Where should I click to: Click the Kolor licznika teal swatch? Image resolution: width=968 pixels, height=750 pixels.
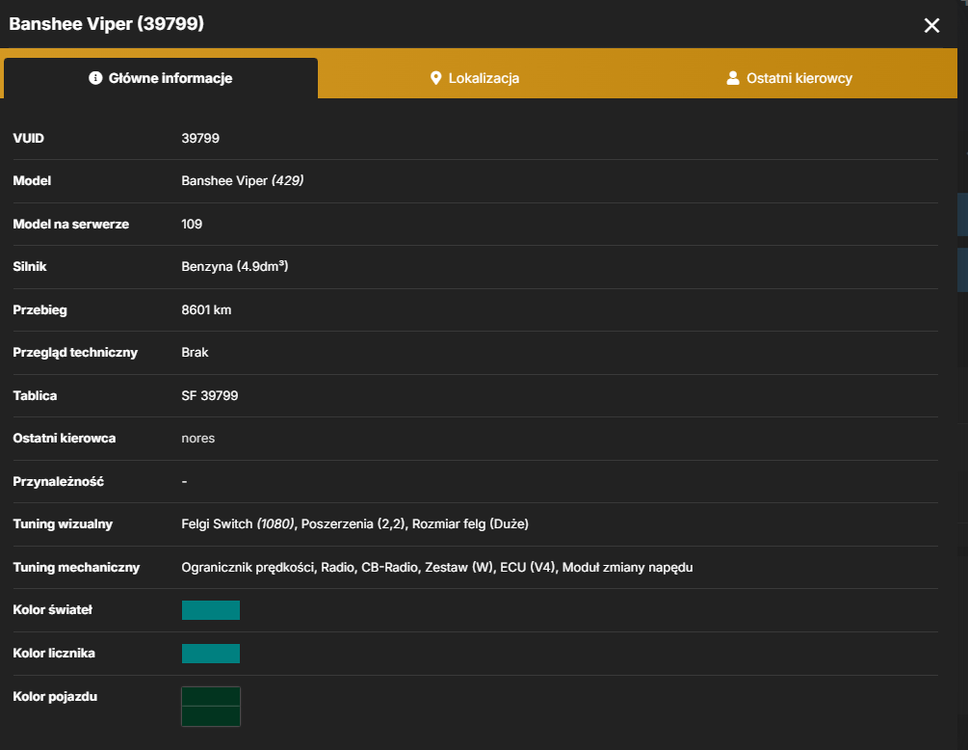(x=211, y=653)
